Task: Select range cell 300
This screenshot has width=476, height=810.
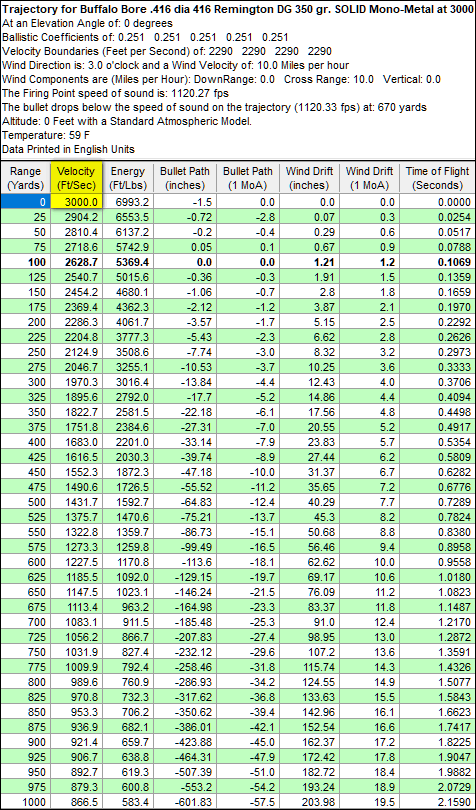Action: click(25, 381)
